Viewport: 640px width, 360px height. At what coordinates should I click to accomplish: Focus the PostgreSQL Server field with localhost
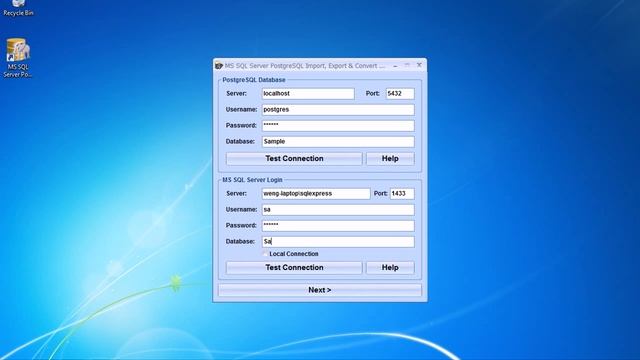coord(308,93)
